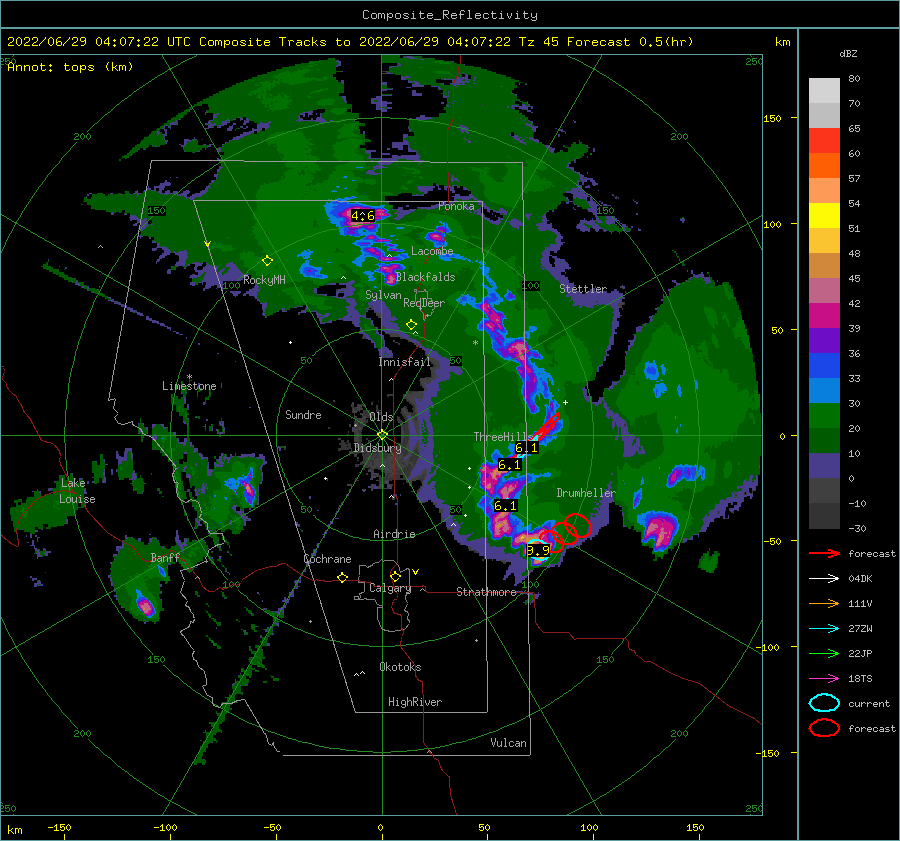Select the red 65 dBZ color swatch

tap(824, 140)
